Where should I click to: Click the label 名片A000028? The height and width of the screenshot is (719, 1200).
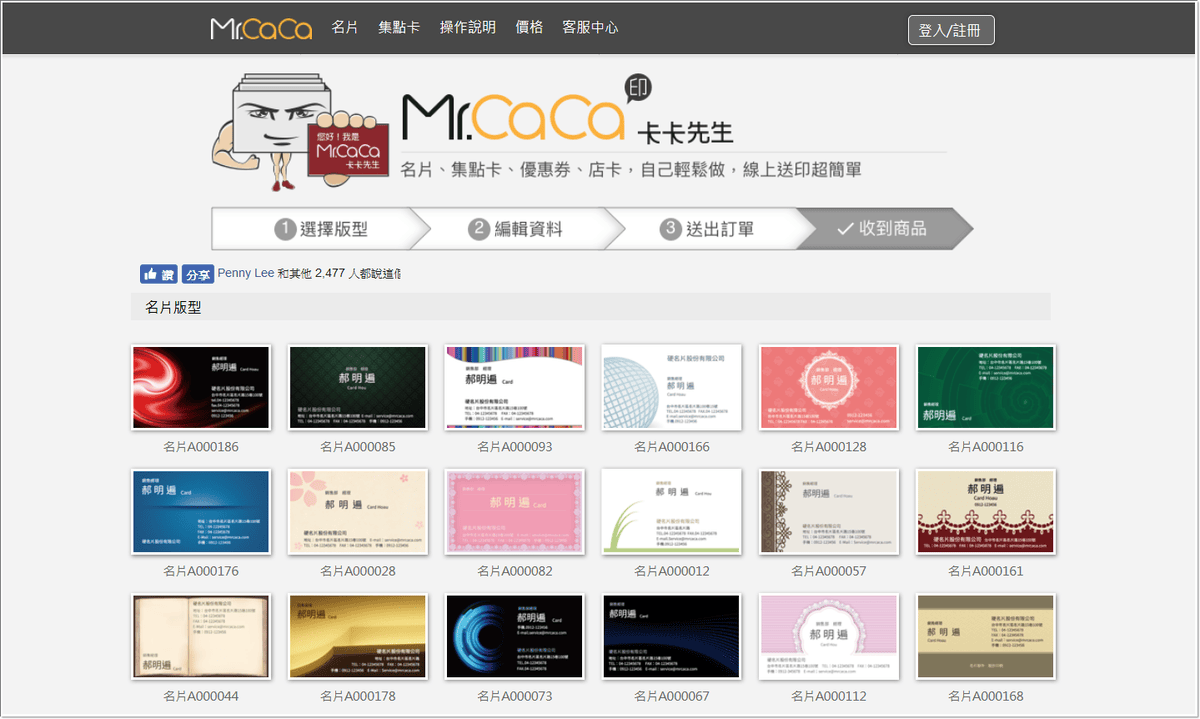click(358, 572)
